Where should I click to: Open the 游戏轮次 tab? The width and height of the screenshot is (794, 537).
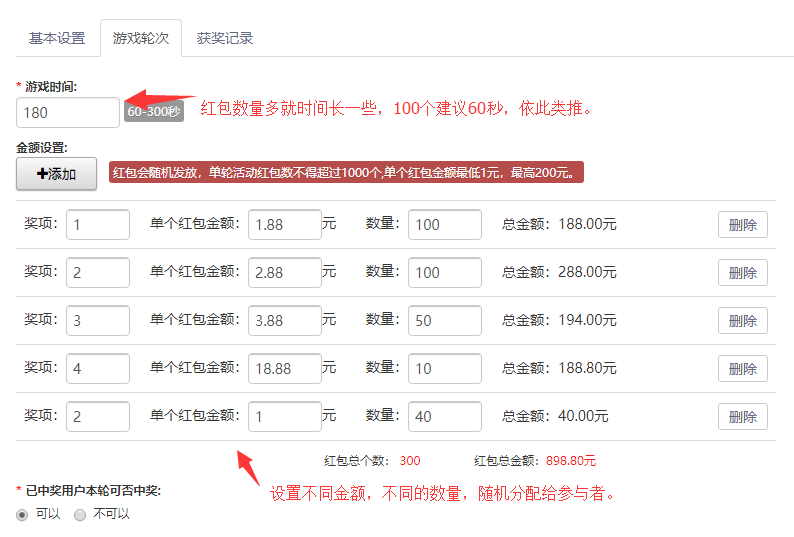(141, 39)
